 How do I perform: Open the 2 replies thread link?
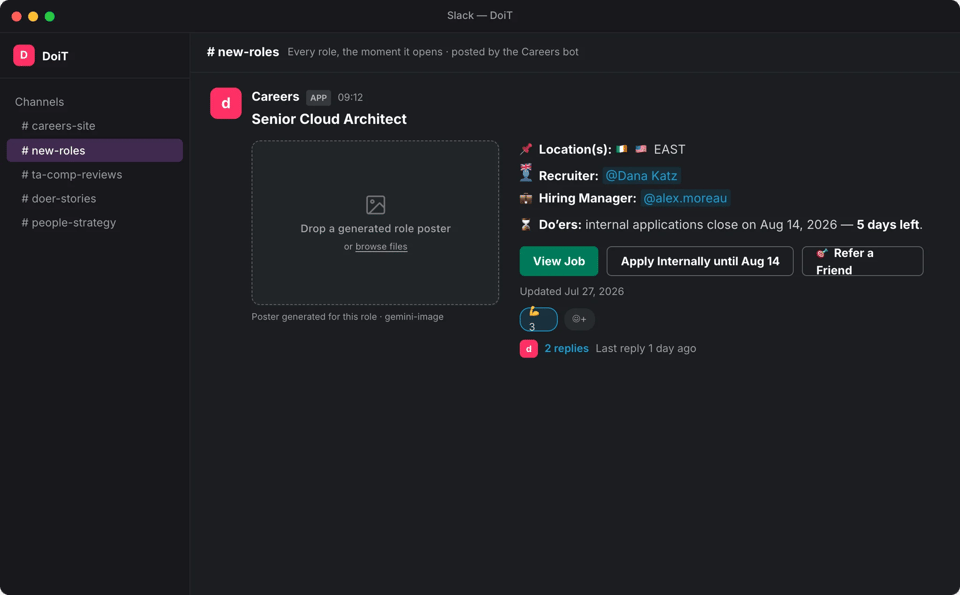tap(566, 348)
